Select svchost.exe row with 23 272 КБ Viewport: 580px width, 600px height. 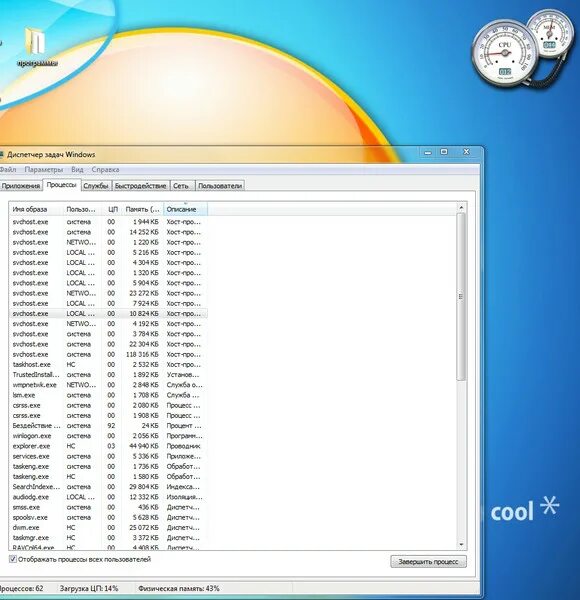click(x=108, y=293)
